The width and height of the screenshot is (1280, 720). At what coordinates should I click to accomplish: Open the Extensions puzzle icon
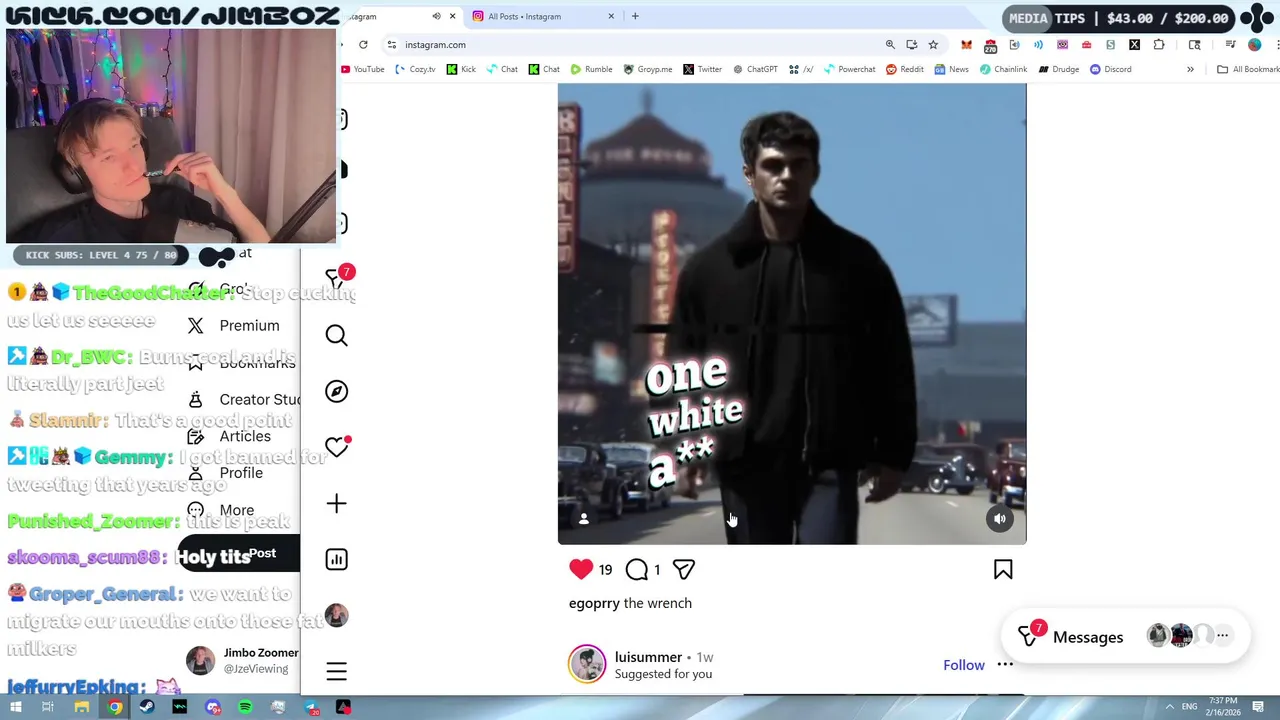tap(1159, 44)
